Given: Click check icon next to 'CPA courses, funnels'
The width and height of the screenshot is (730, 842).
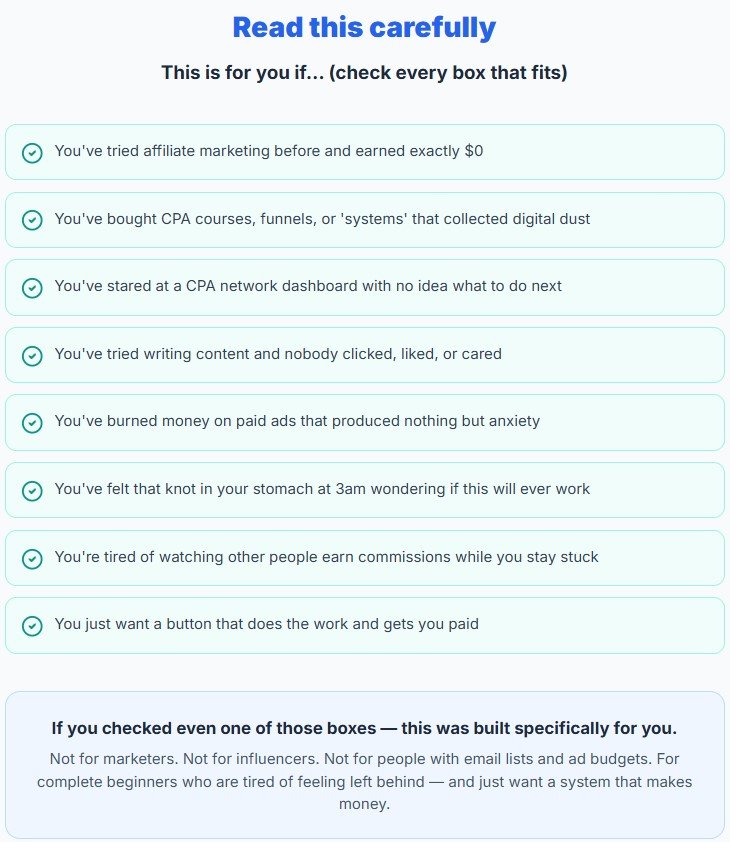Looking at the screenshot, I should [x=32, y=220].
